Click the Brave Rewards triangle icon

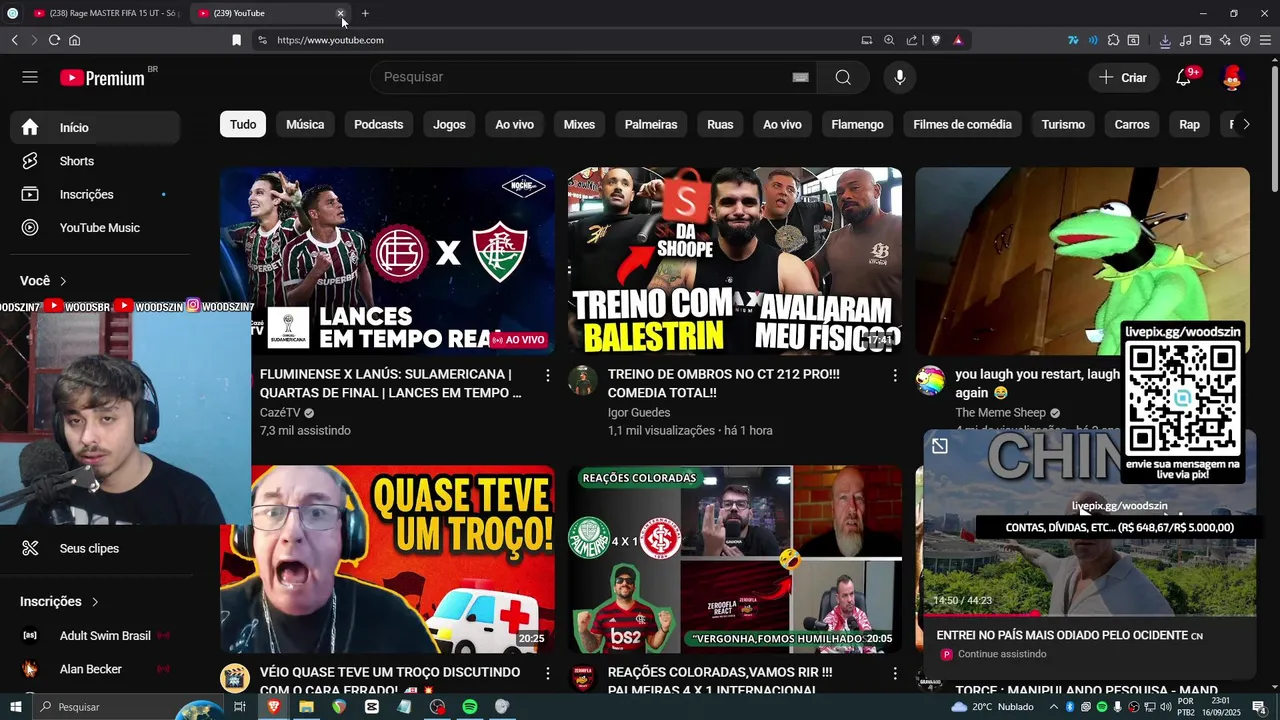click(x=958, y=40)
